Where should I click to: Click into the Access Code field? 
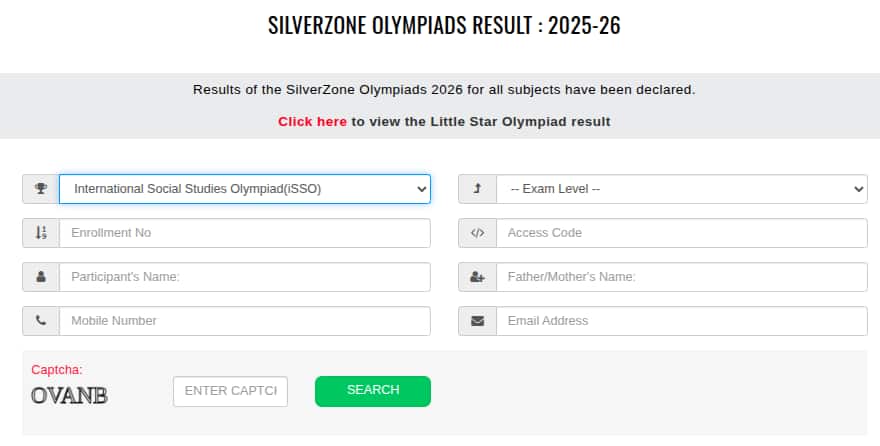[681, 233]
